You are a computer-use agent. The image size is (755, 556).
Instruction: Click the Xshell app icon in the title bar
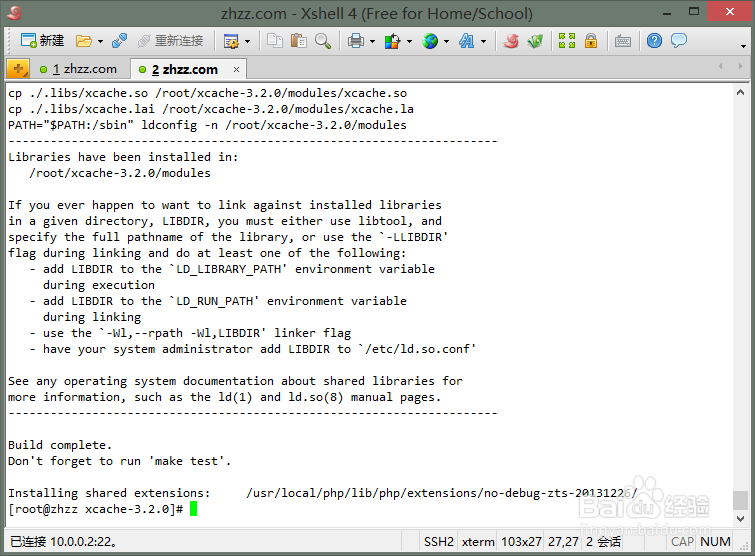(14, 13)
